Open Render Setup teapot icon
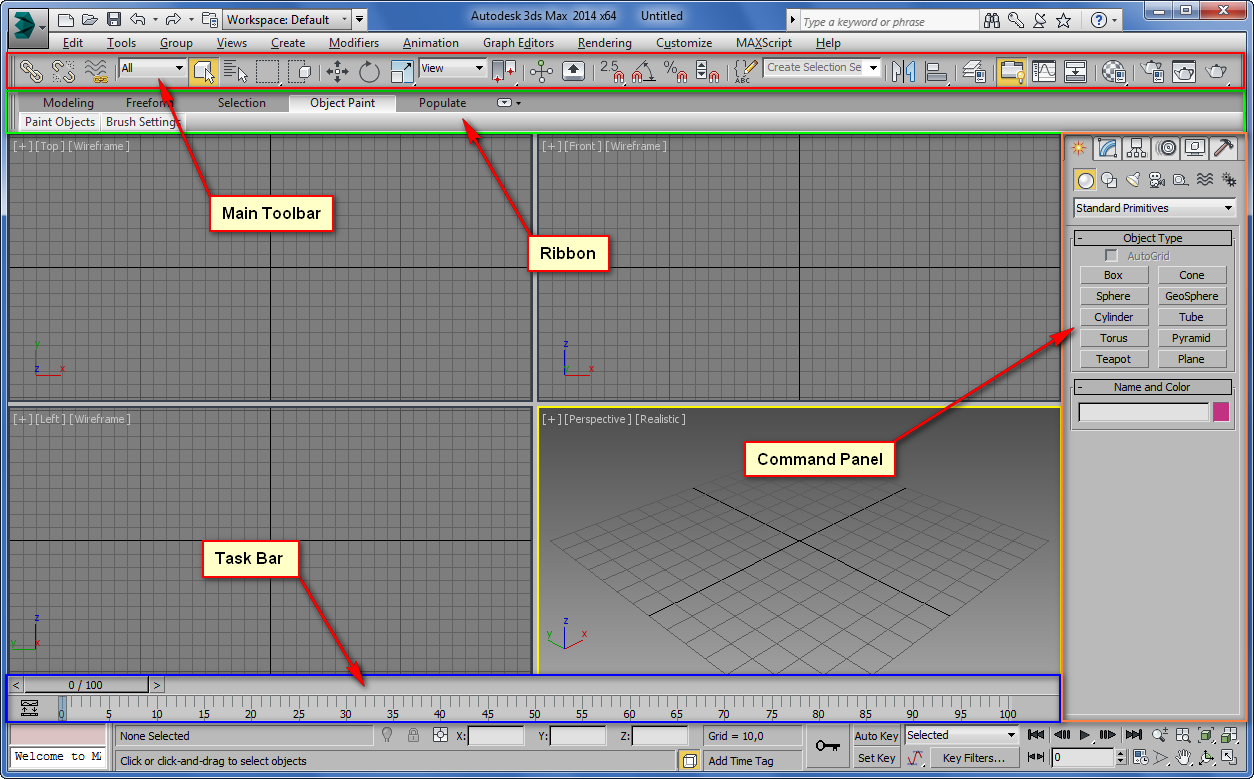This screenshot has height=779, width=1254. pos(1153,71)
